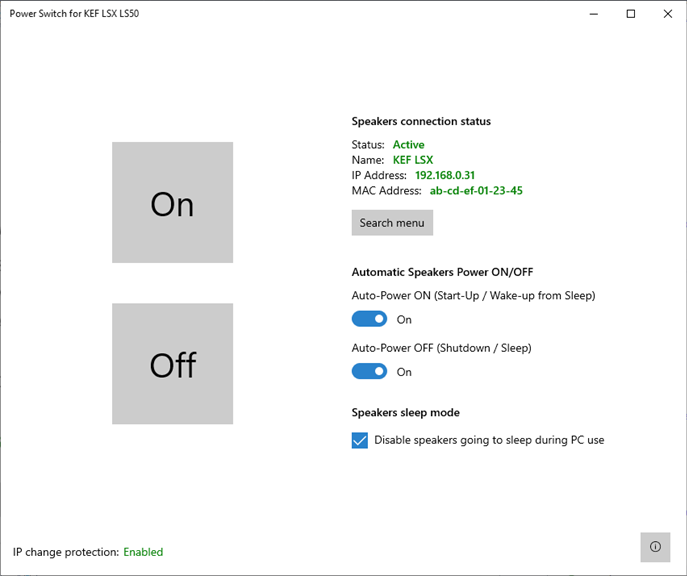Maximize the Power Switch window

coord(631,14)
